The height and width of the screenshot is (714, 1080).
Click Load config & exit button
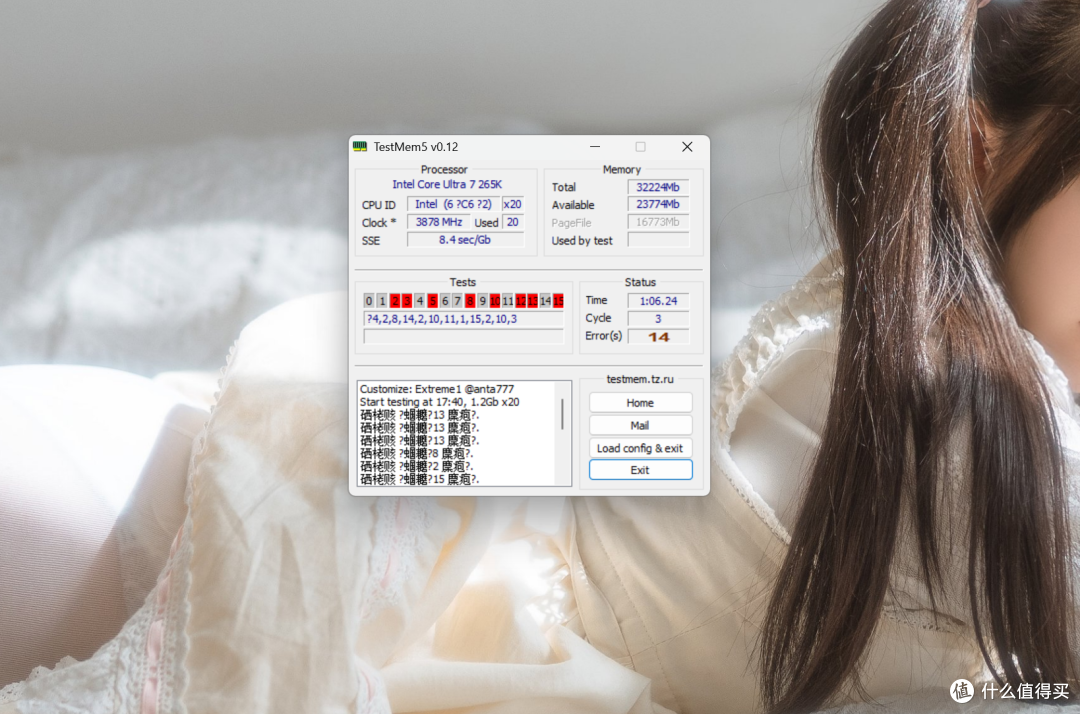tap(640, 448)
